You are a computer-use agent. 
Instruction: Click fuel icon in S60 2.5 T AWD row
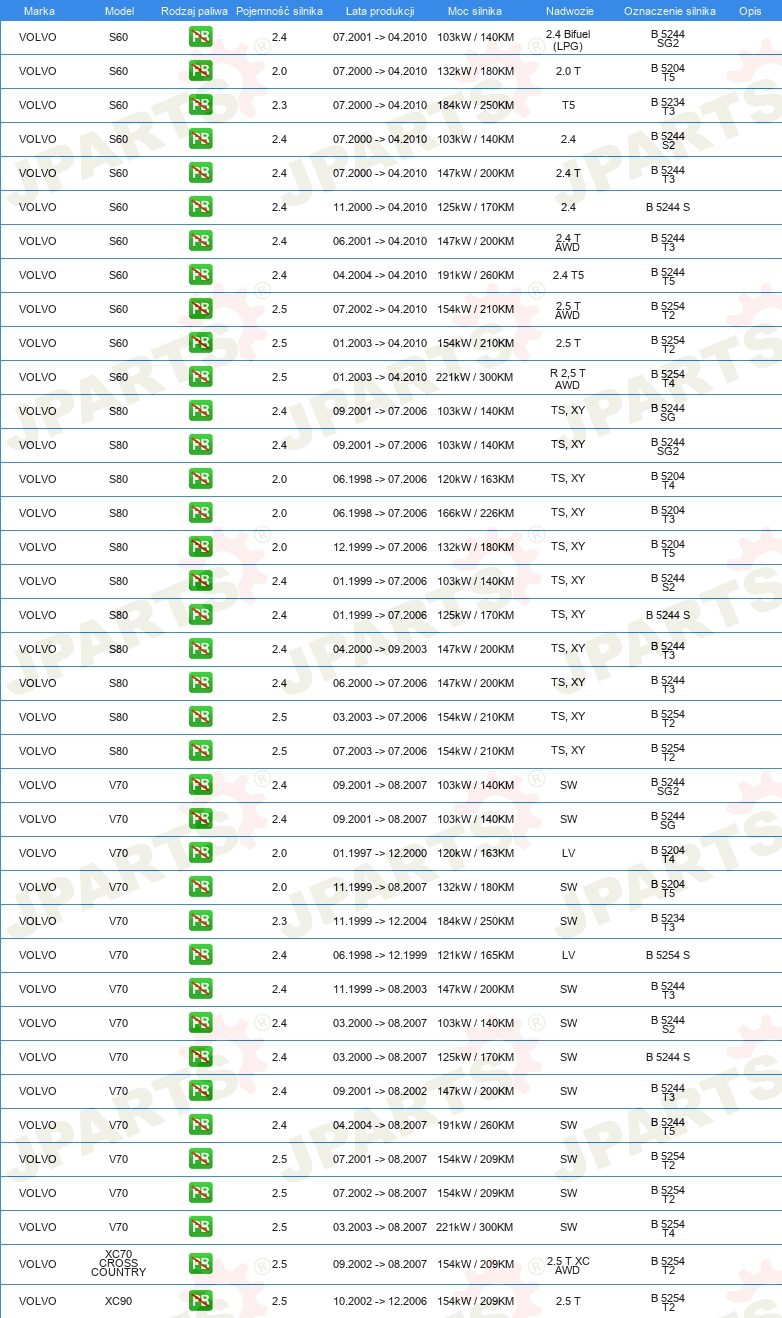click(200, 310)
